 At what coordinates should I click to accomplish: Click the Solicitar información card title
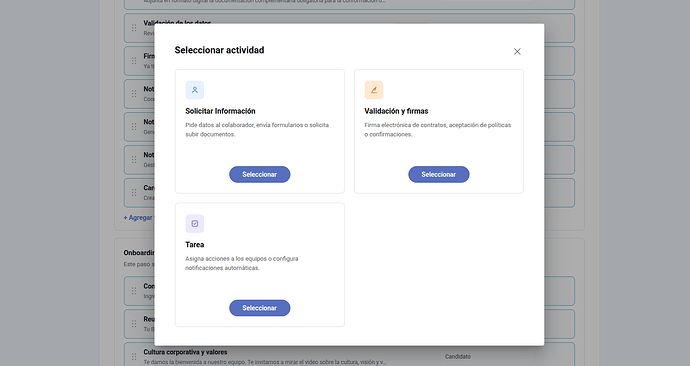[x=220, y=111]
